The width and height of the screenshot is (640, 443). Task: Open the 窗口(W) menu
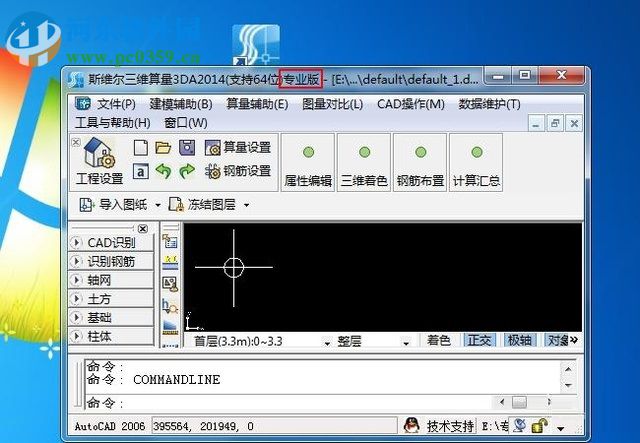pyautogui.click(x=186, y=122)
